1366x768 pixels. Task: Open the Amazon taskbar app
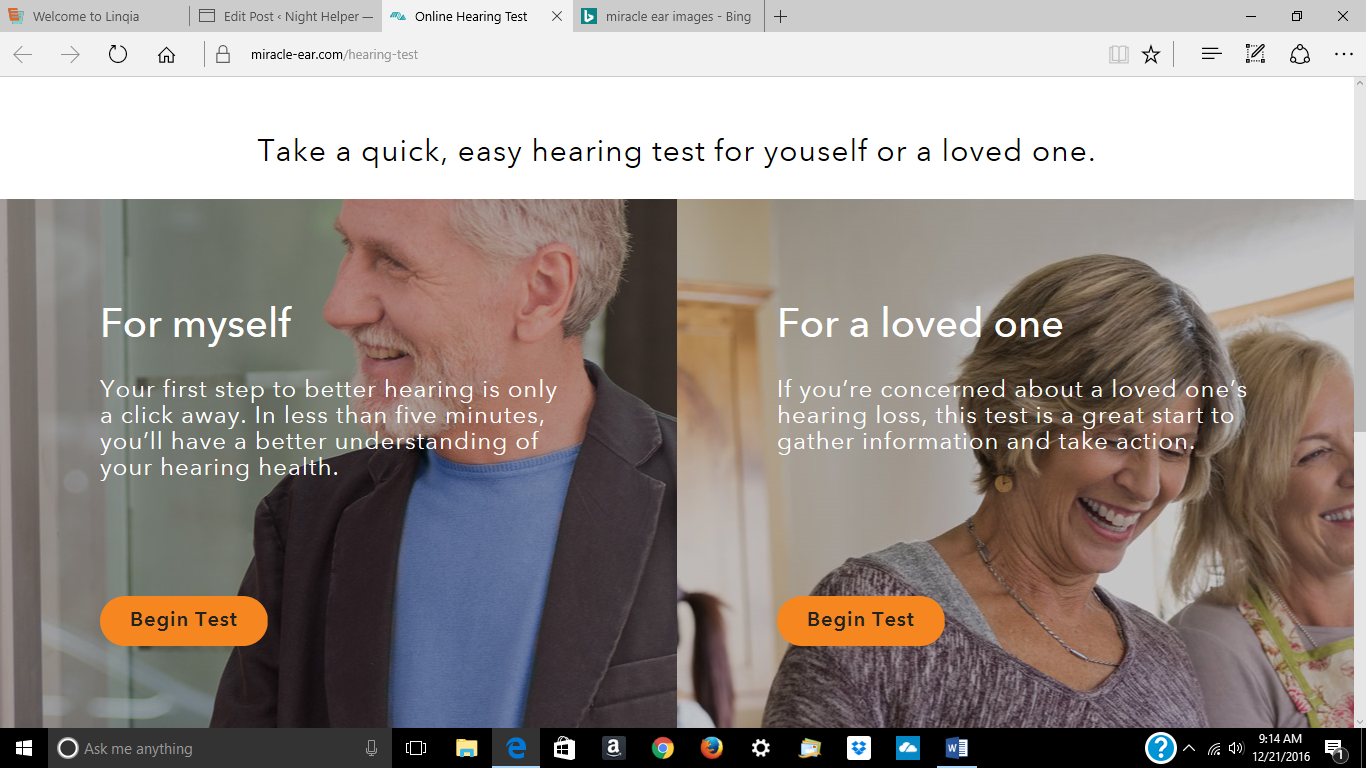pos(614,748)
